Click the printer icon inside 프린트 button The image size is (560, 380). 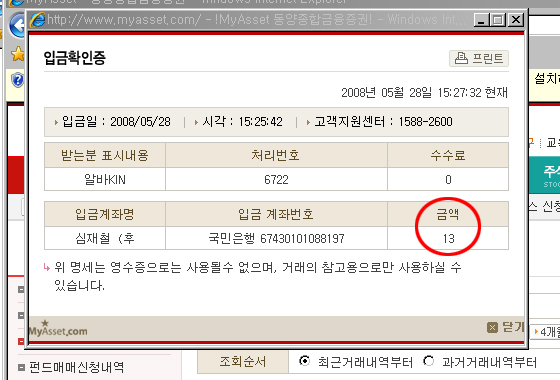[461, 58]
